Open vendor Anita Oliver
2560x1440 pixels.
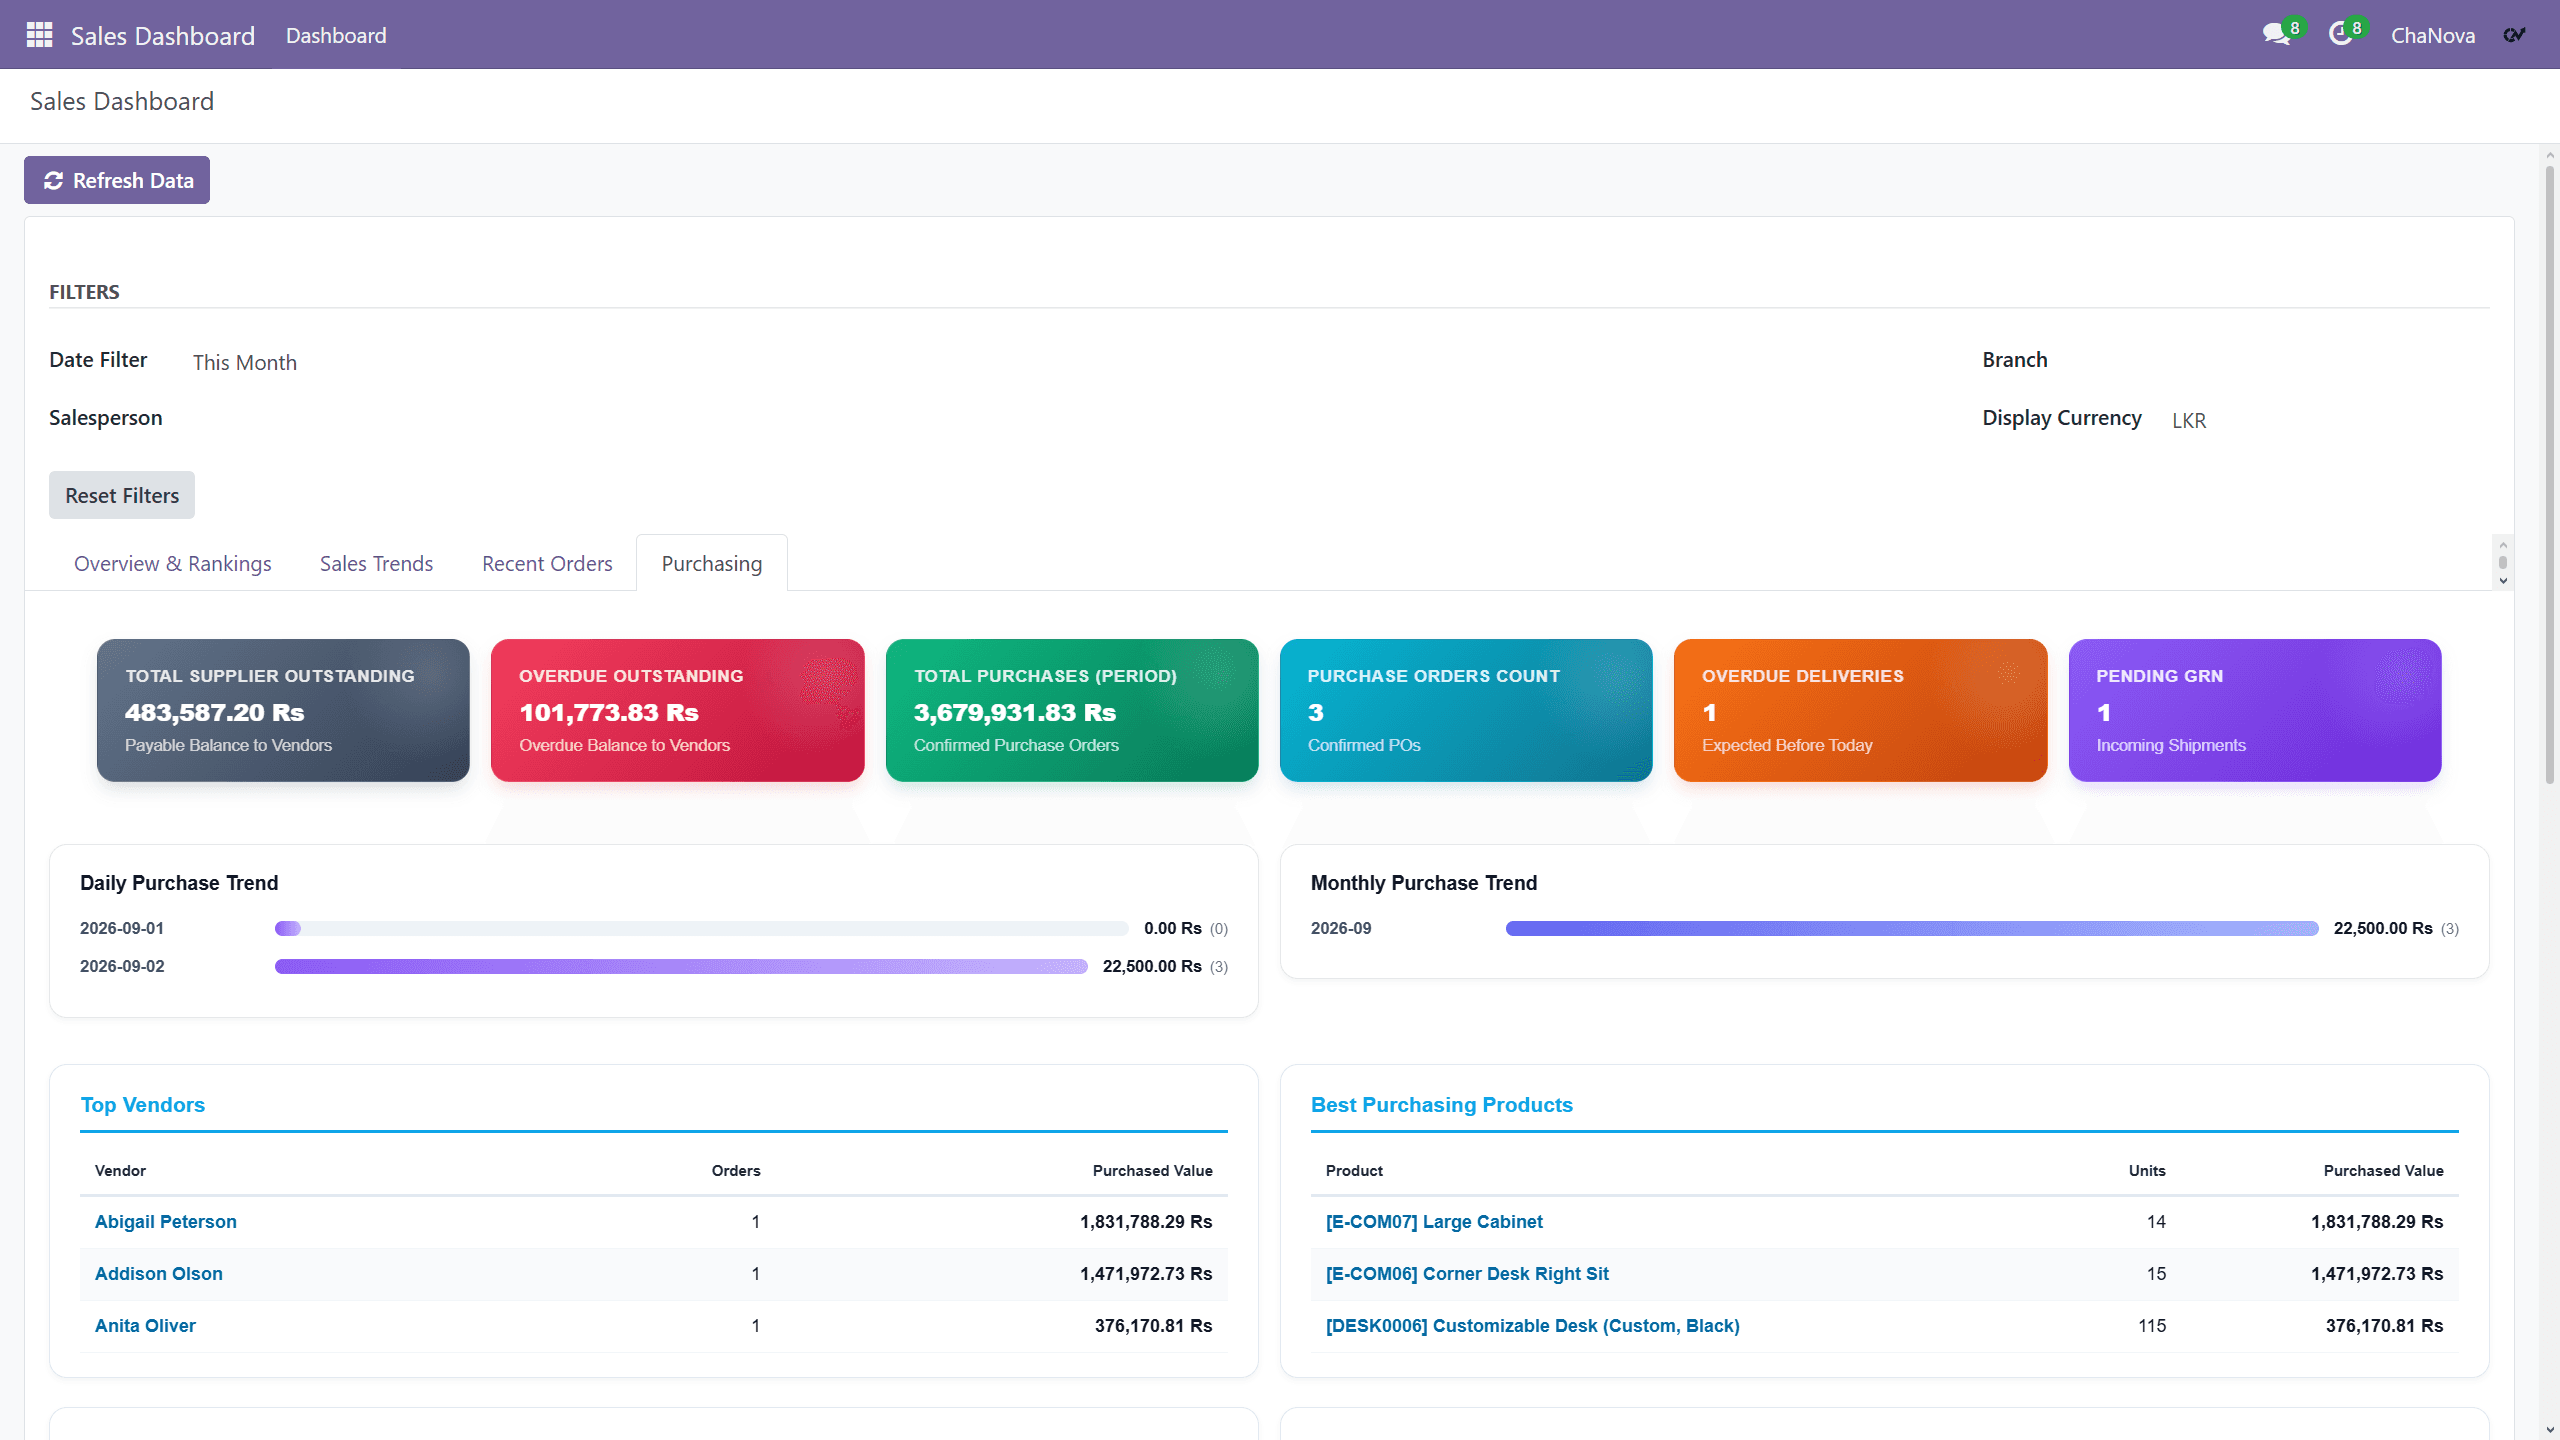point(145,1325)
